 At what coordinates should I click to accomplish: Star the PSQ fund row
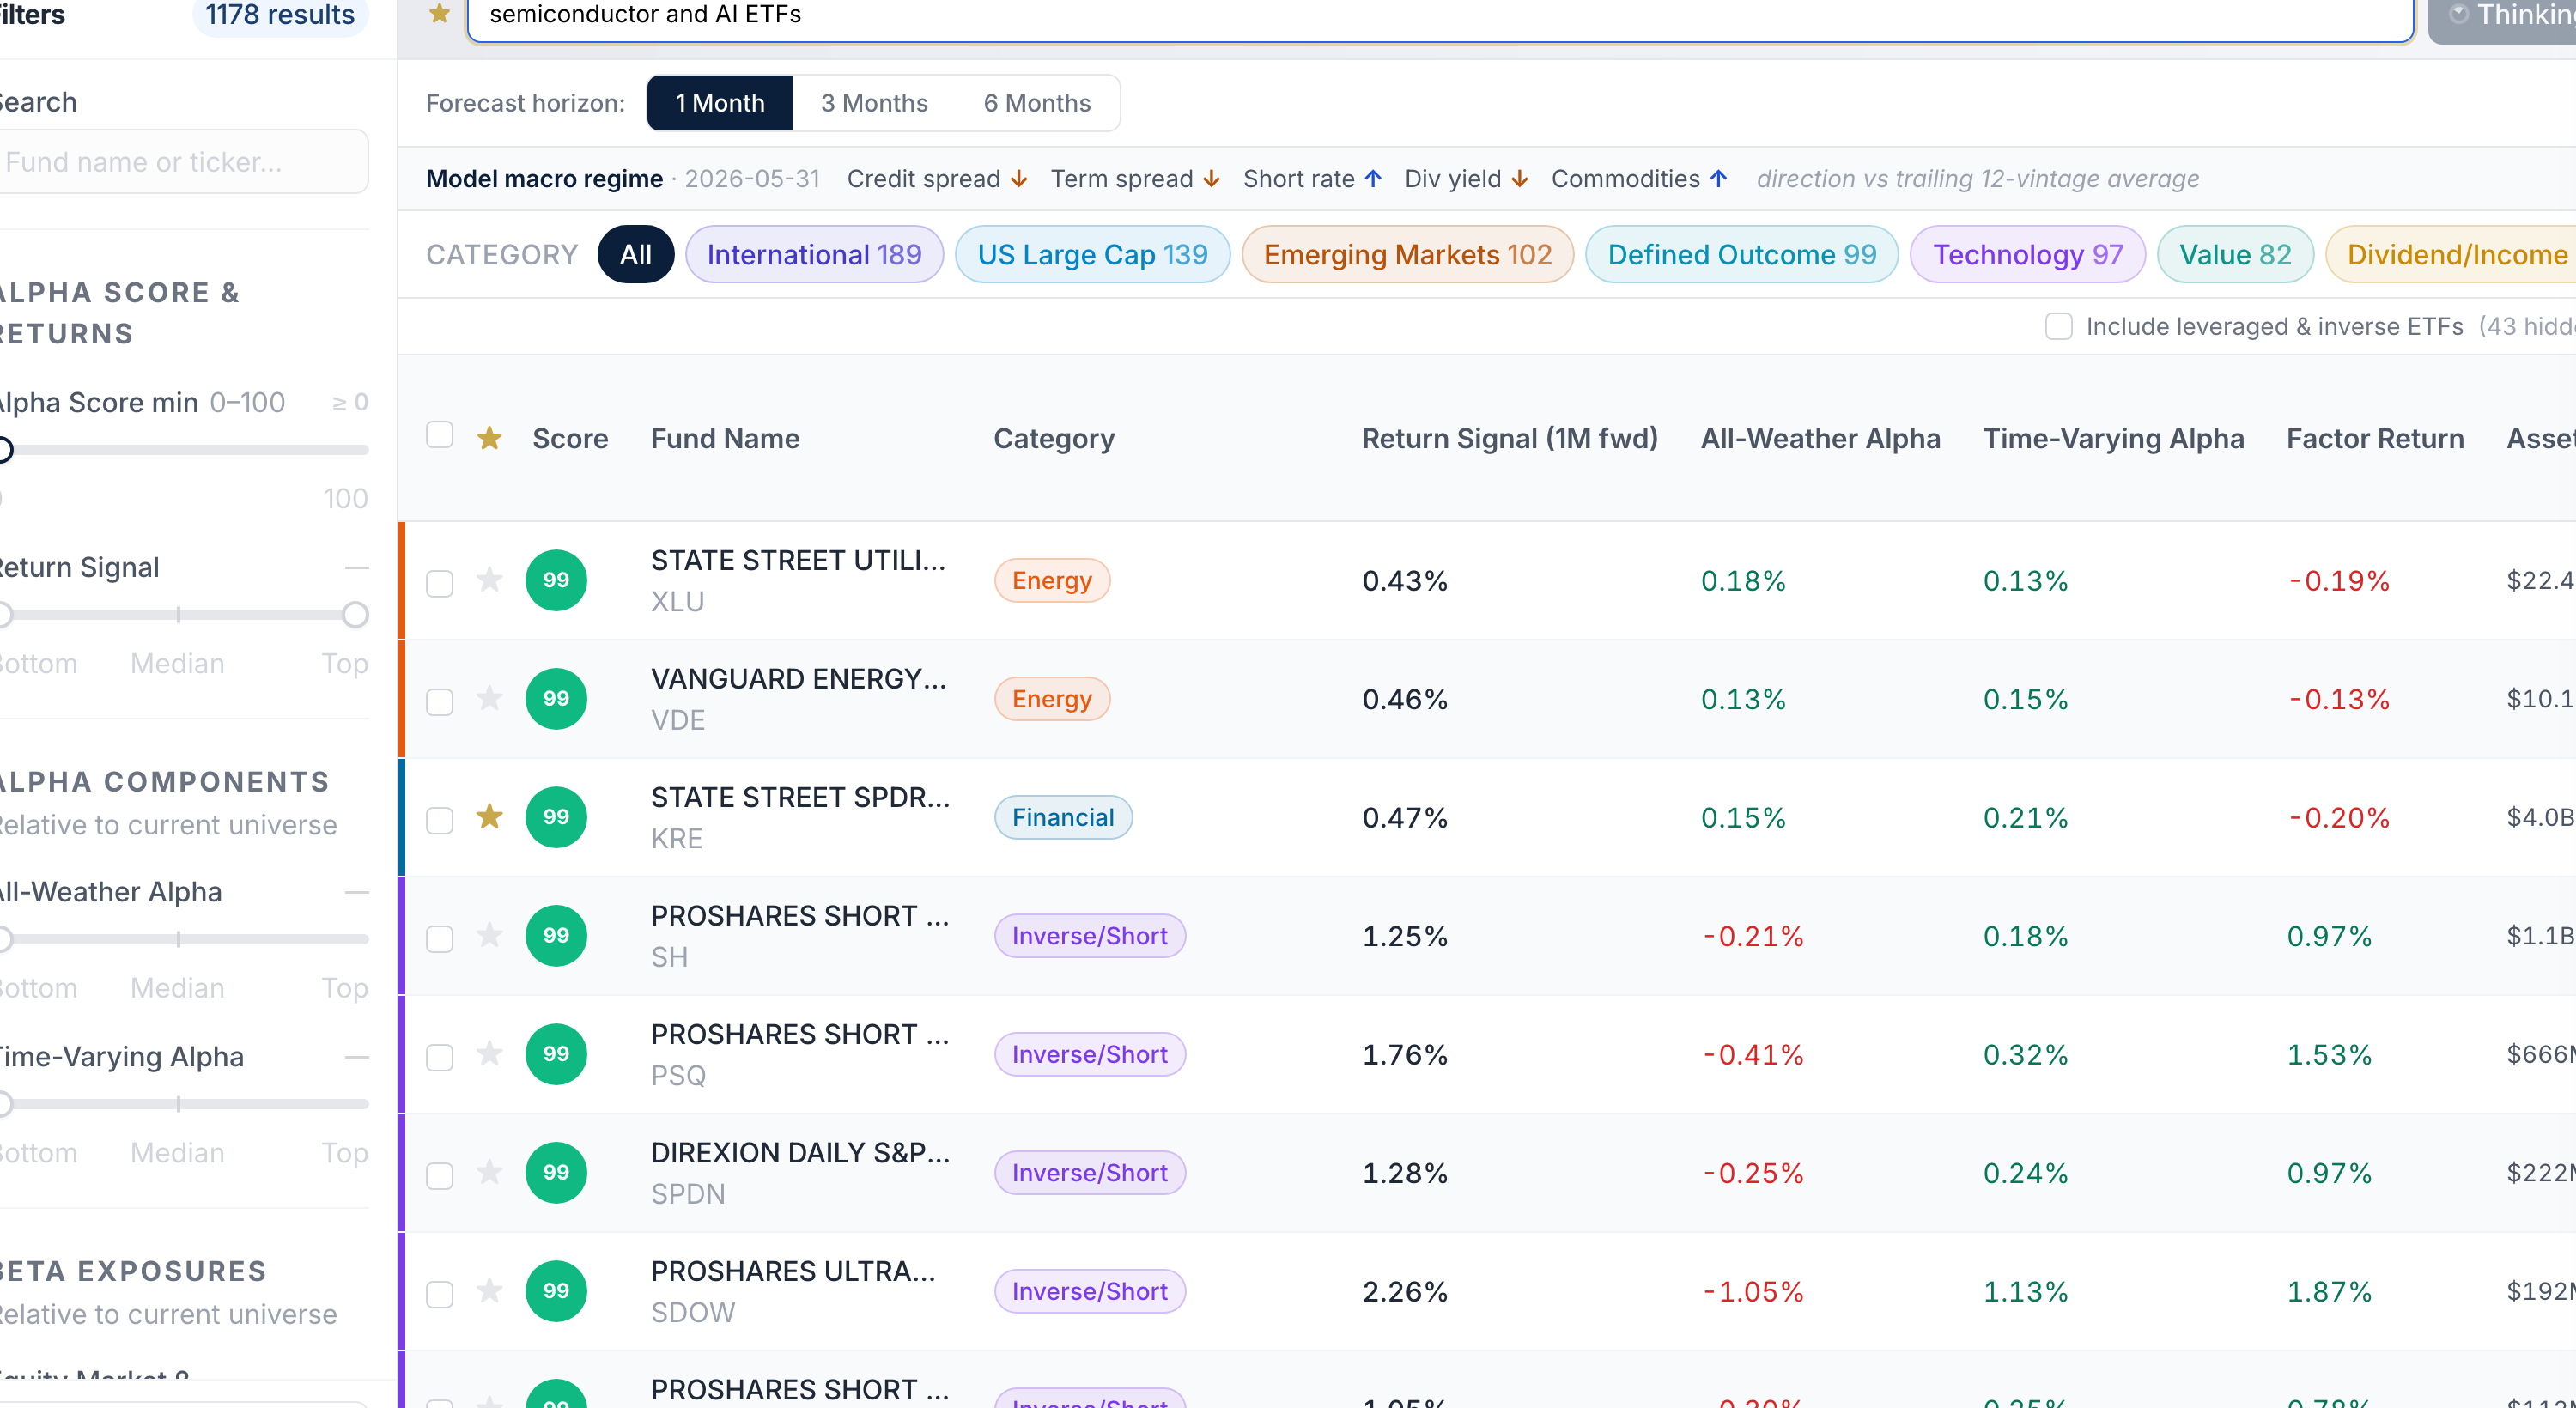point(489,1053)
